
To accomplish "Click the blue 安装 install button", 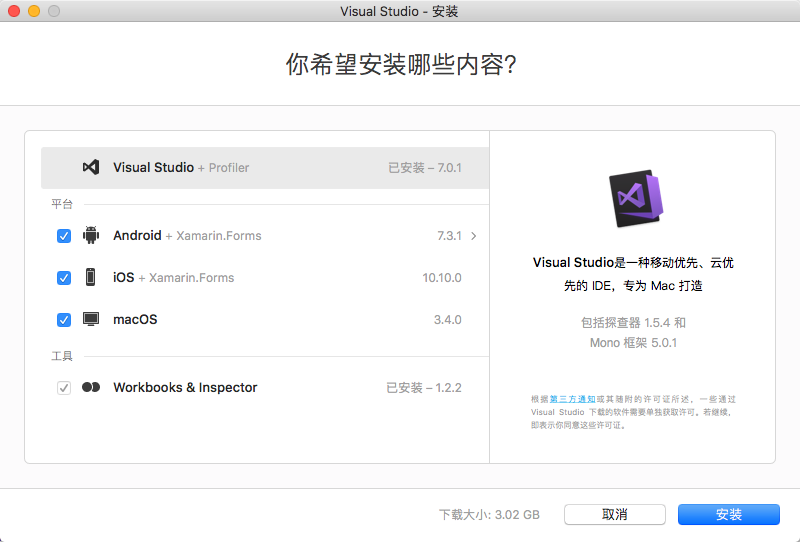I will coord(729,514).
